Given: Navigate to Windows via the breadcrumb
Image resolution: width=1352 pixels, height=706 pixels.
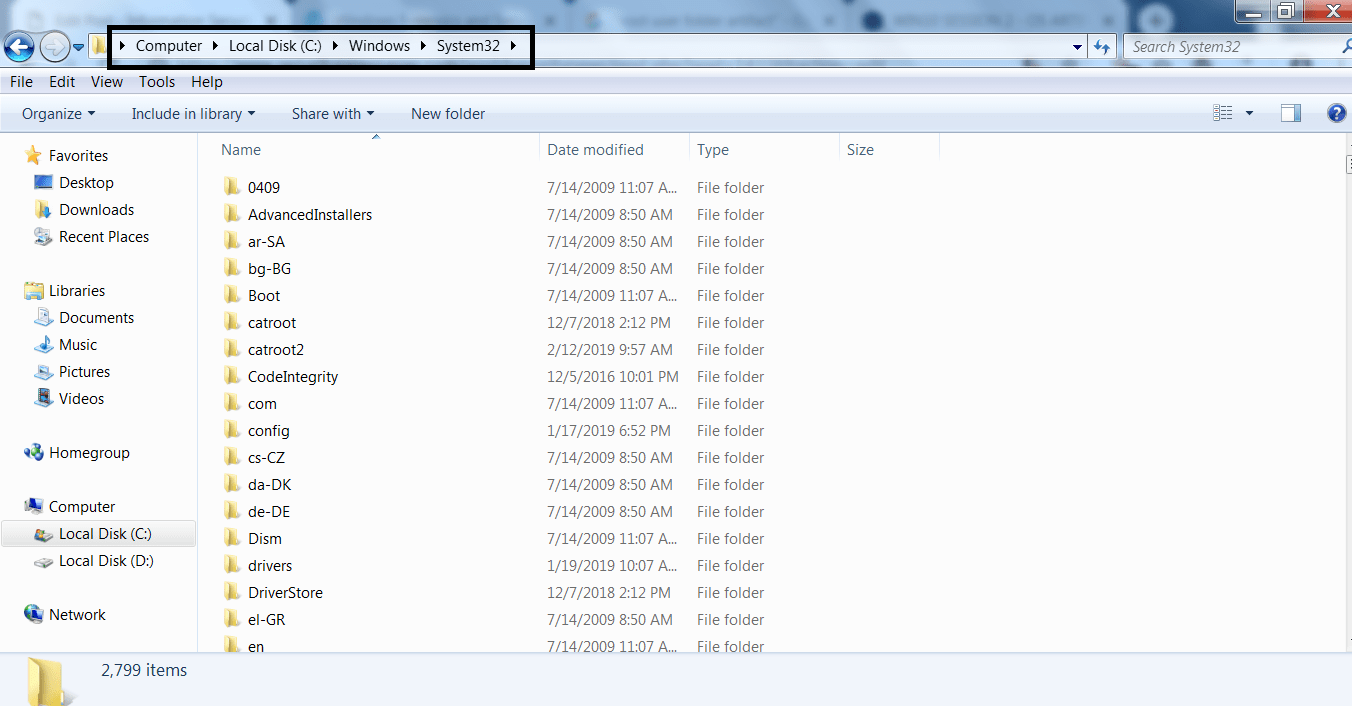Looking at the screenshot, I should [x=379, y=45].
